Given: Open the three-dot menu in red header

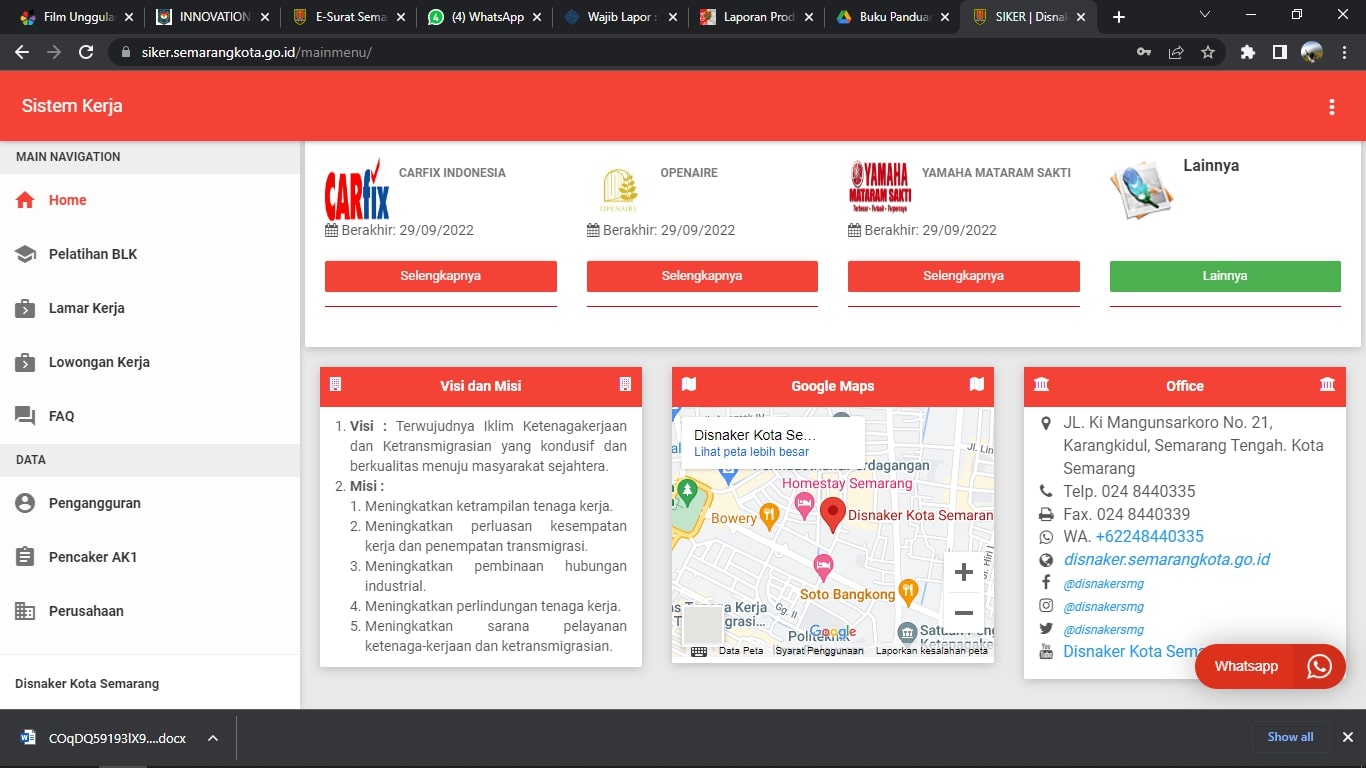Looking at the screenshot, I should pos(1331,107).
